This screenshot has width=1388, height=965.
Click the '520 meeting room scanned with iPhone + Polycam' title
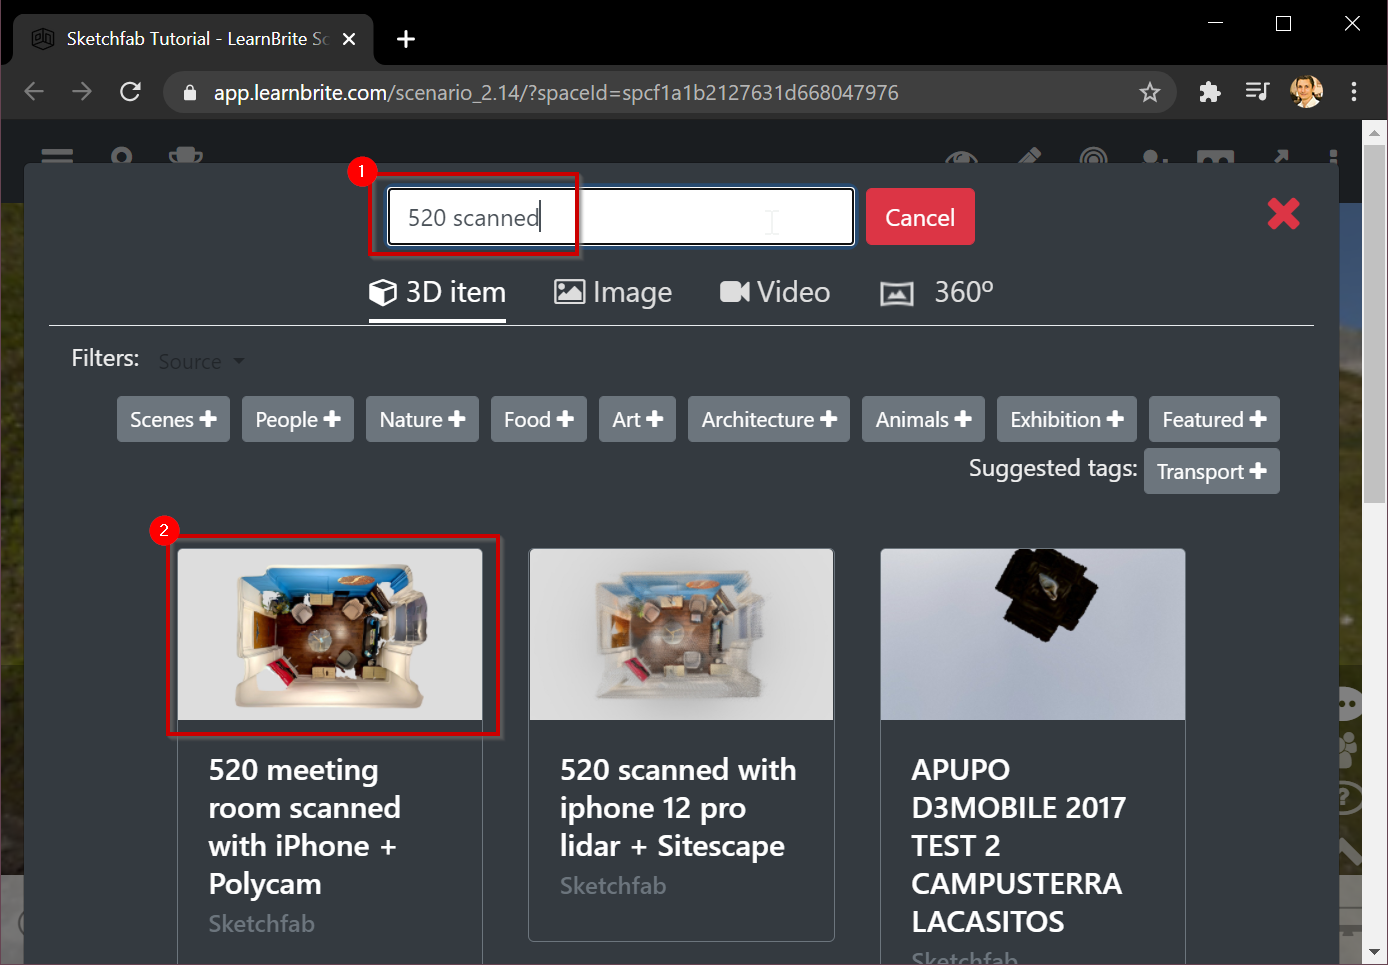(304, 827)
